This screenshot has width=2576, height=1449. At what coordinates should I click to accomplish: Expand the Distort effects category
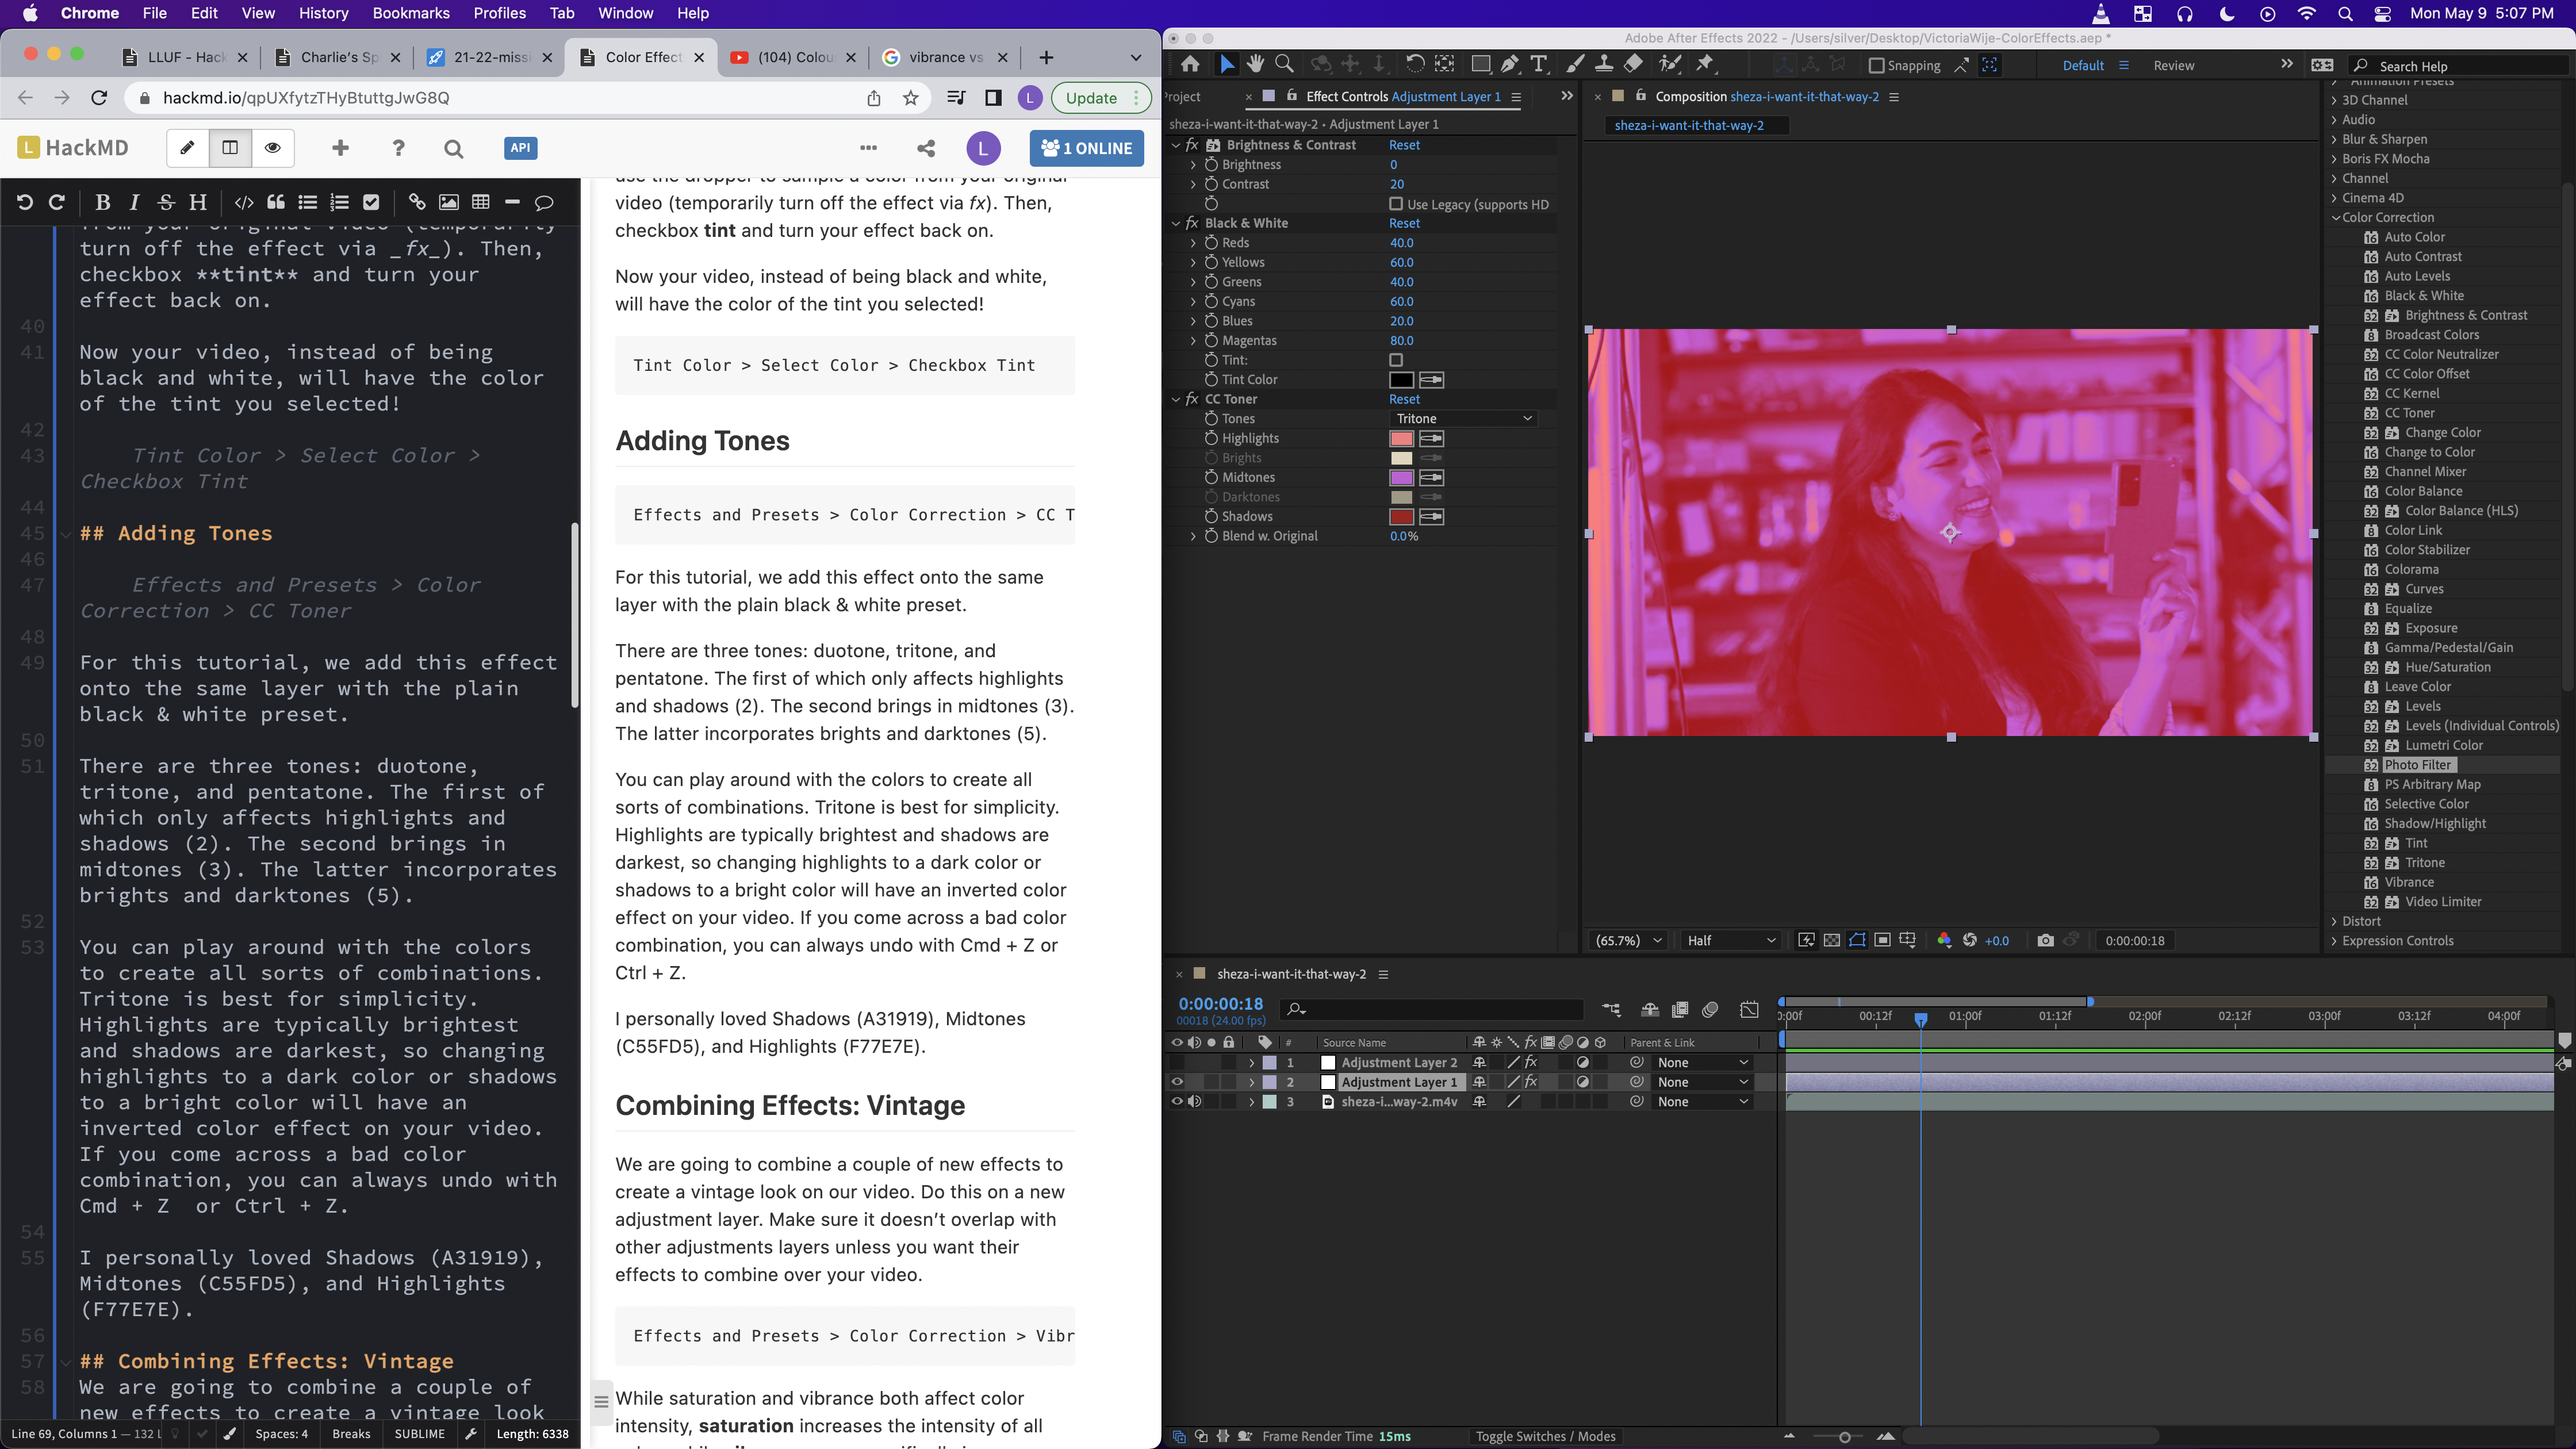2335,921
